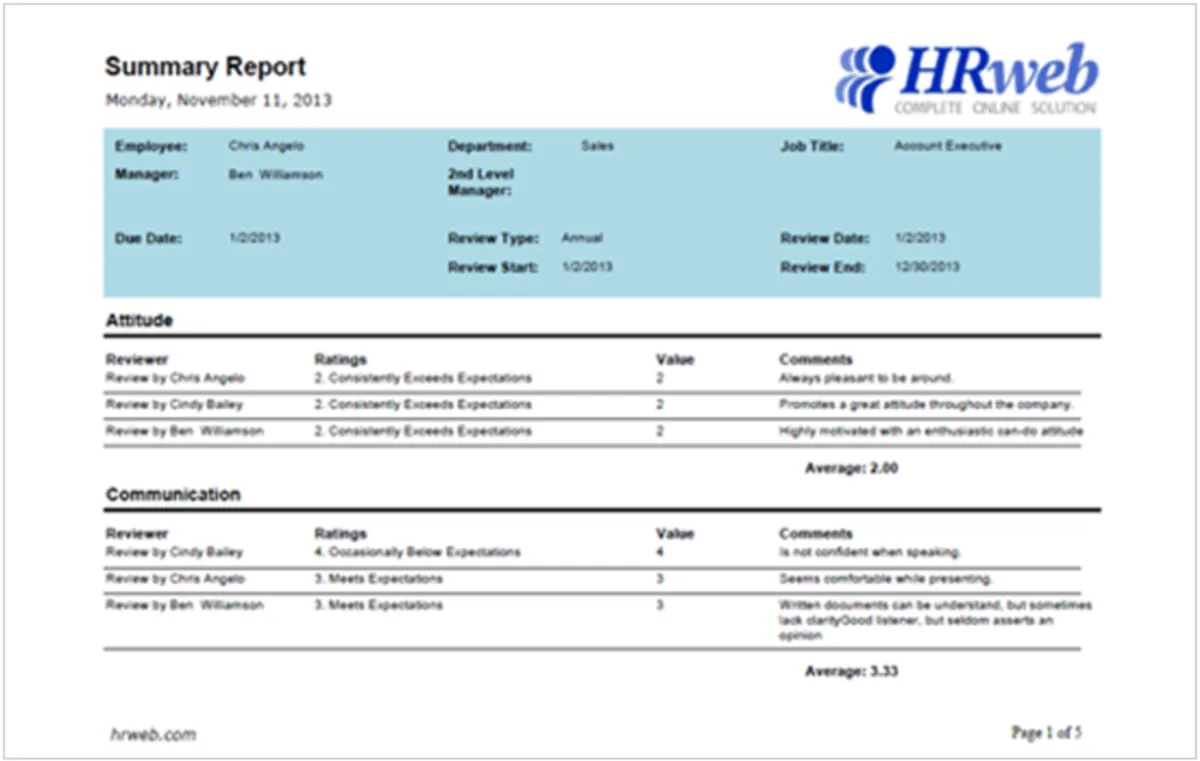Click the 'Annual' review type value

pos(583,238)
